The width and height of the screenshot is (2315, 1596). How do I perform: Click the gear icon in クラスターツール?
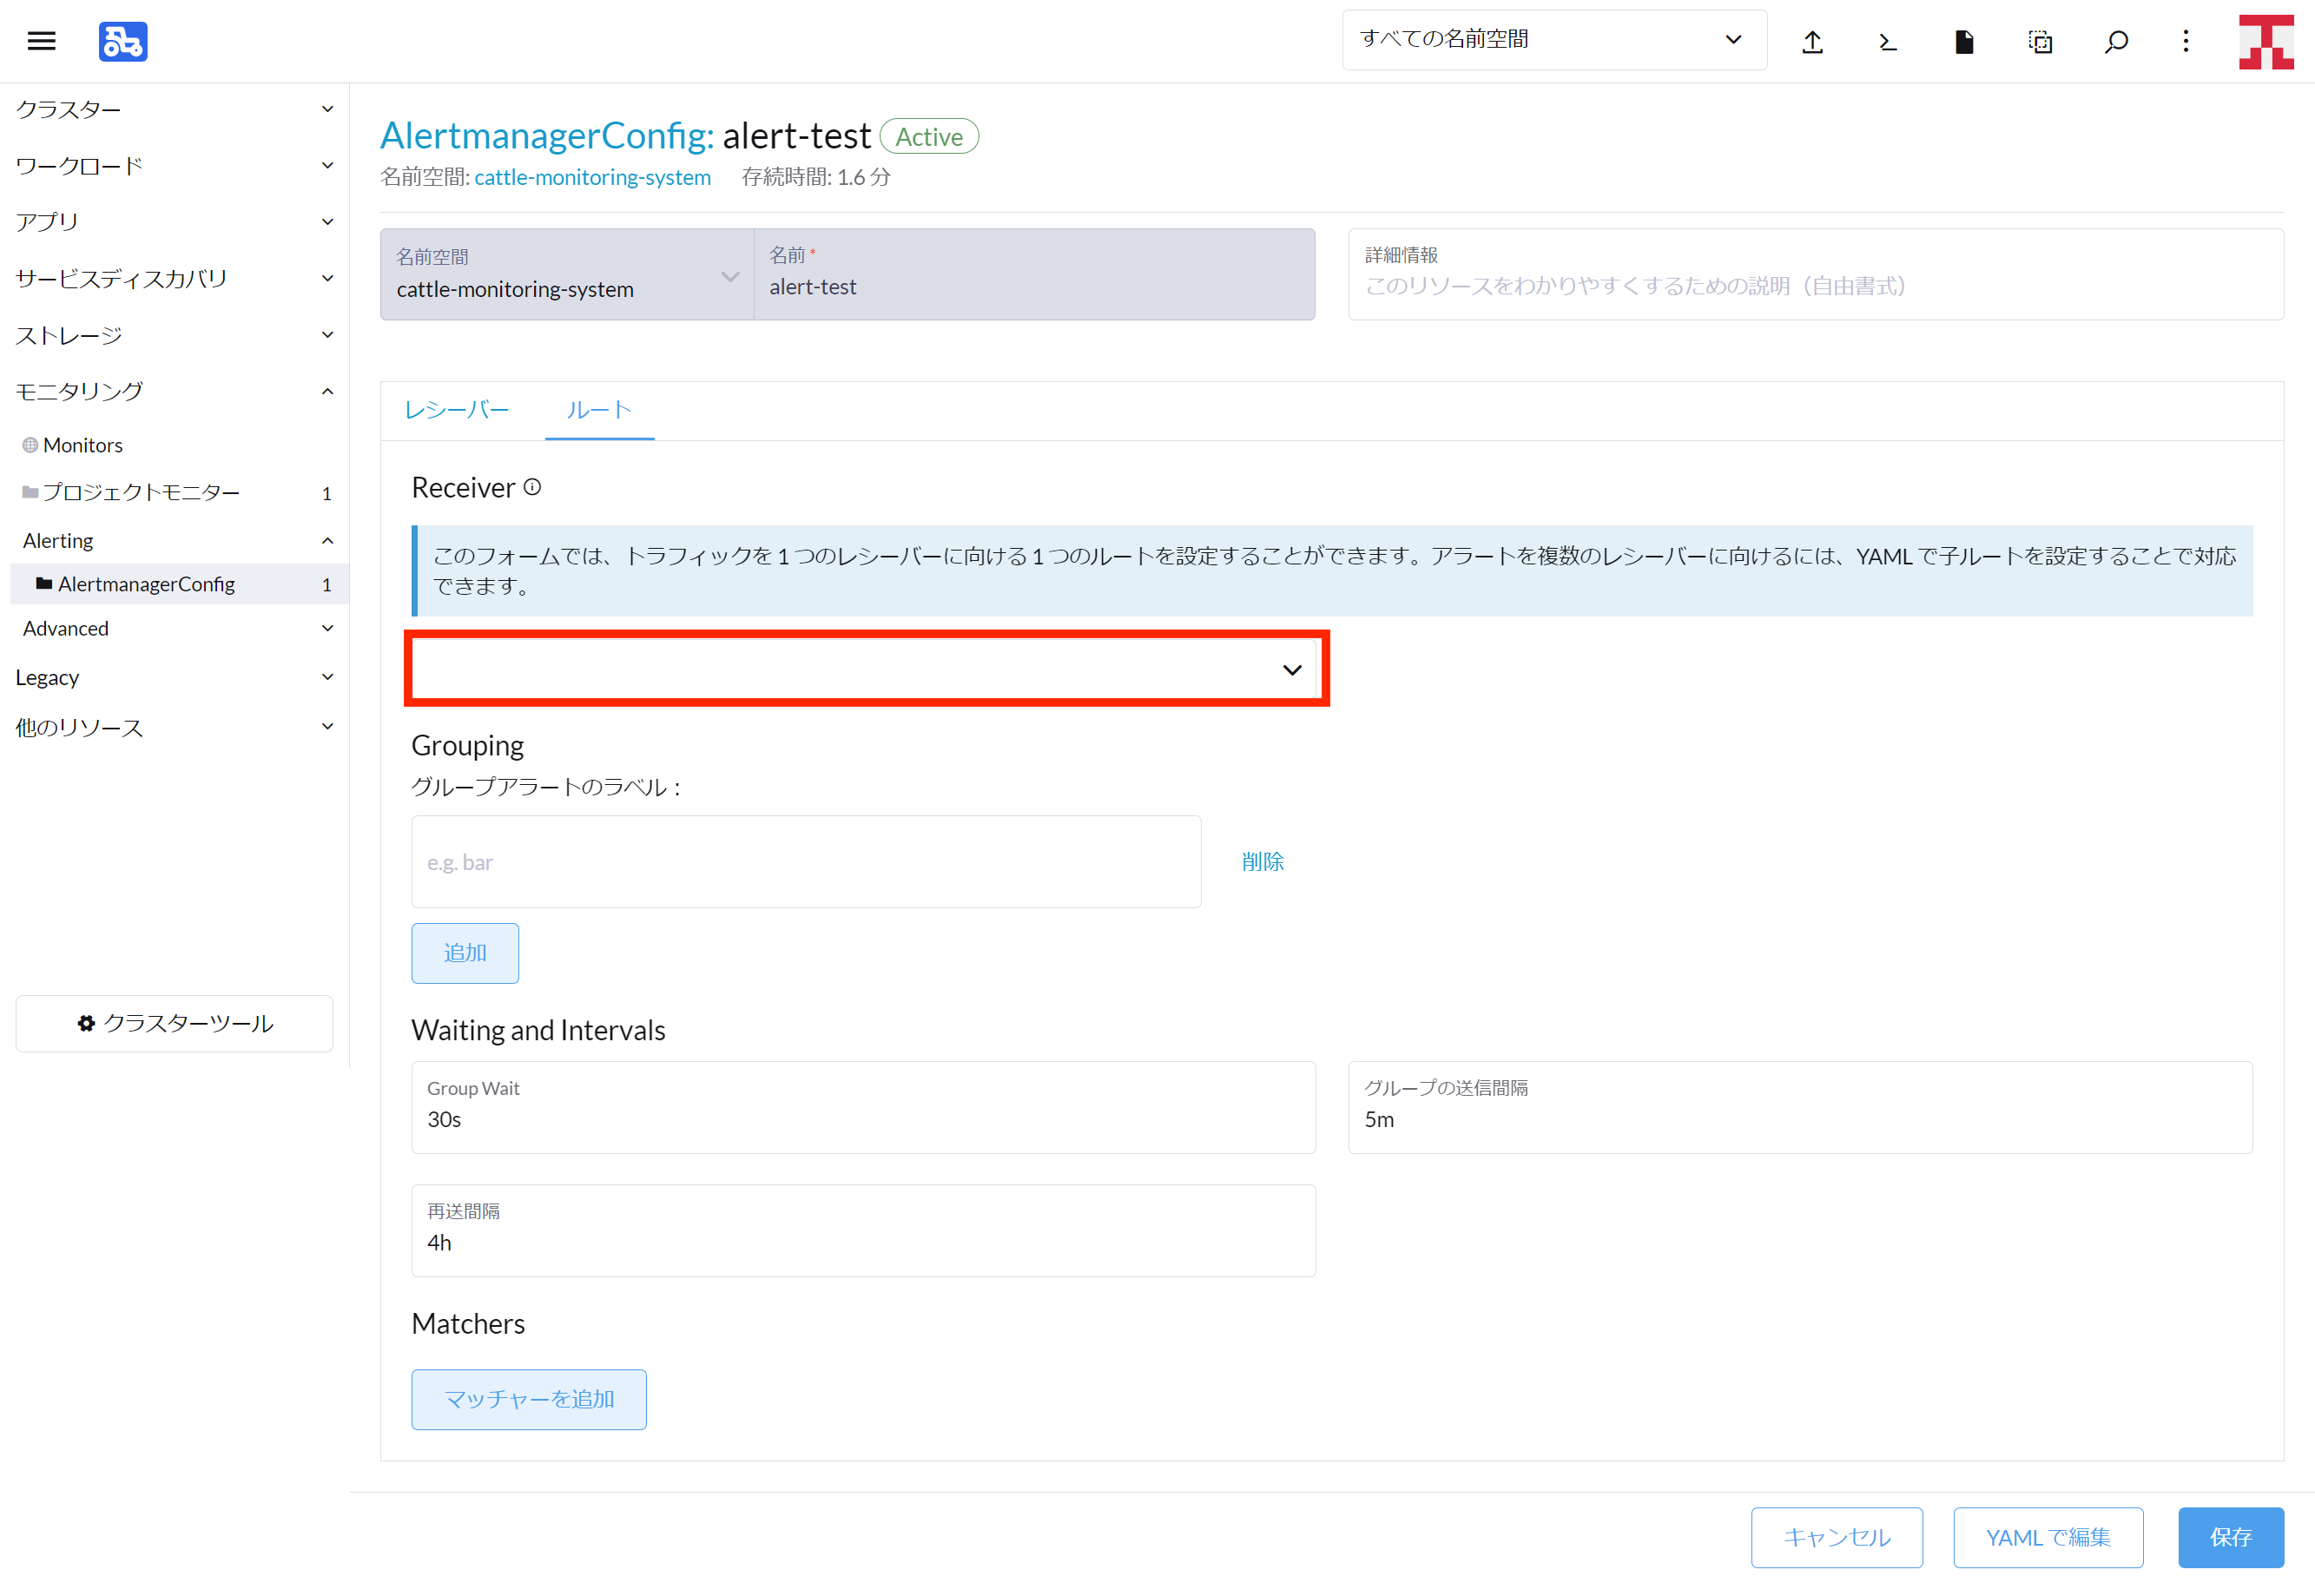[x=87, y=1023]
